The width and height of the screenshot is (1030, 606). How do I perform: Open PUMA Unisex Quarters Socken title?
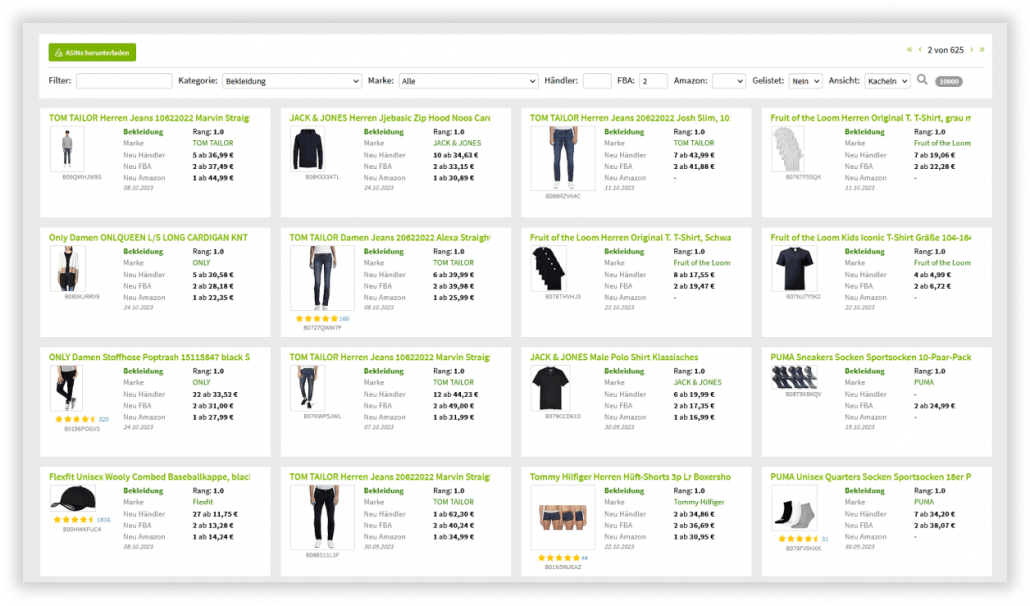(870, 477)
